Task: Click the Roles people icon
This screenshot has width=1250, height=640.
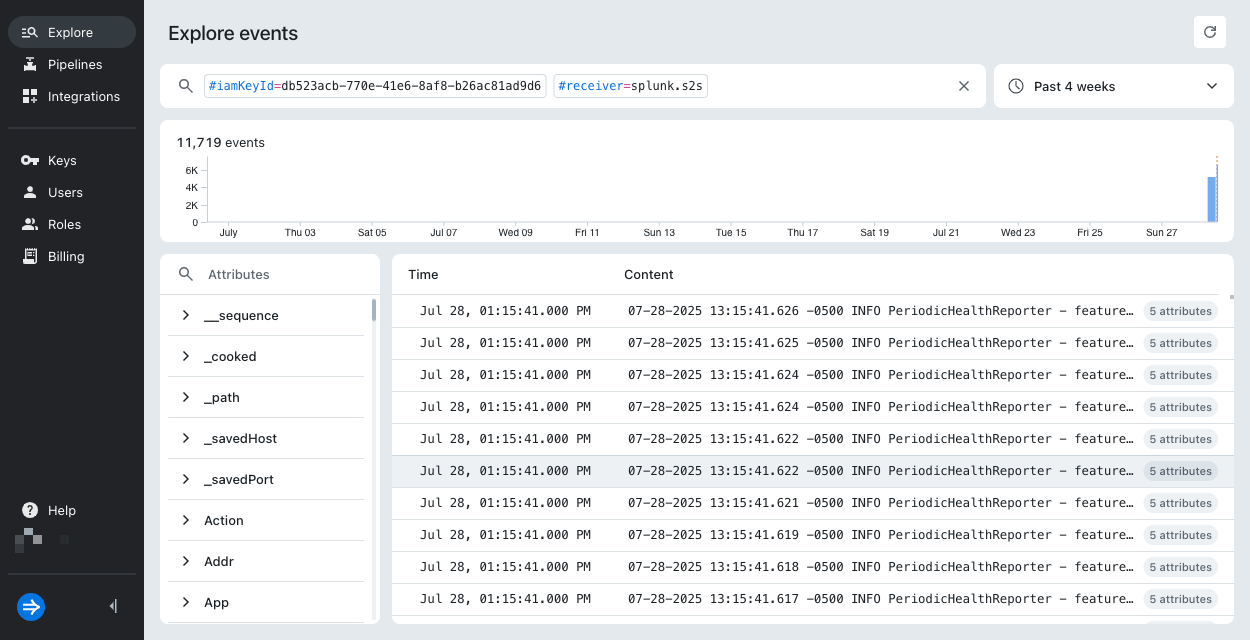Action: click(29, 224)
